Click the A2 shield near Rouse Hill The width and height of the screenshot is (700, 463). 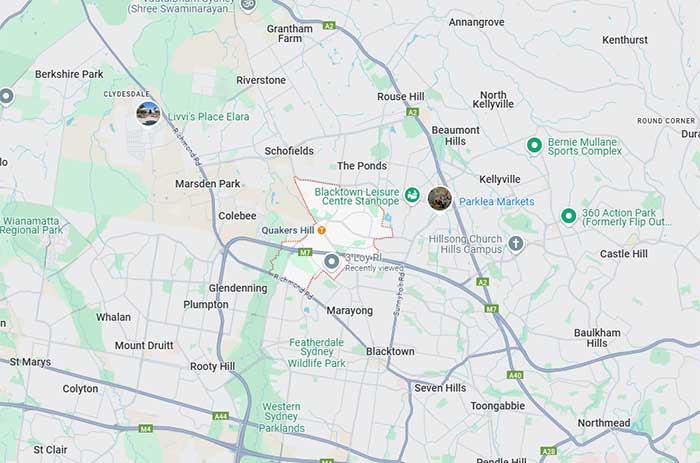(412, 112)
